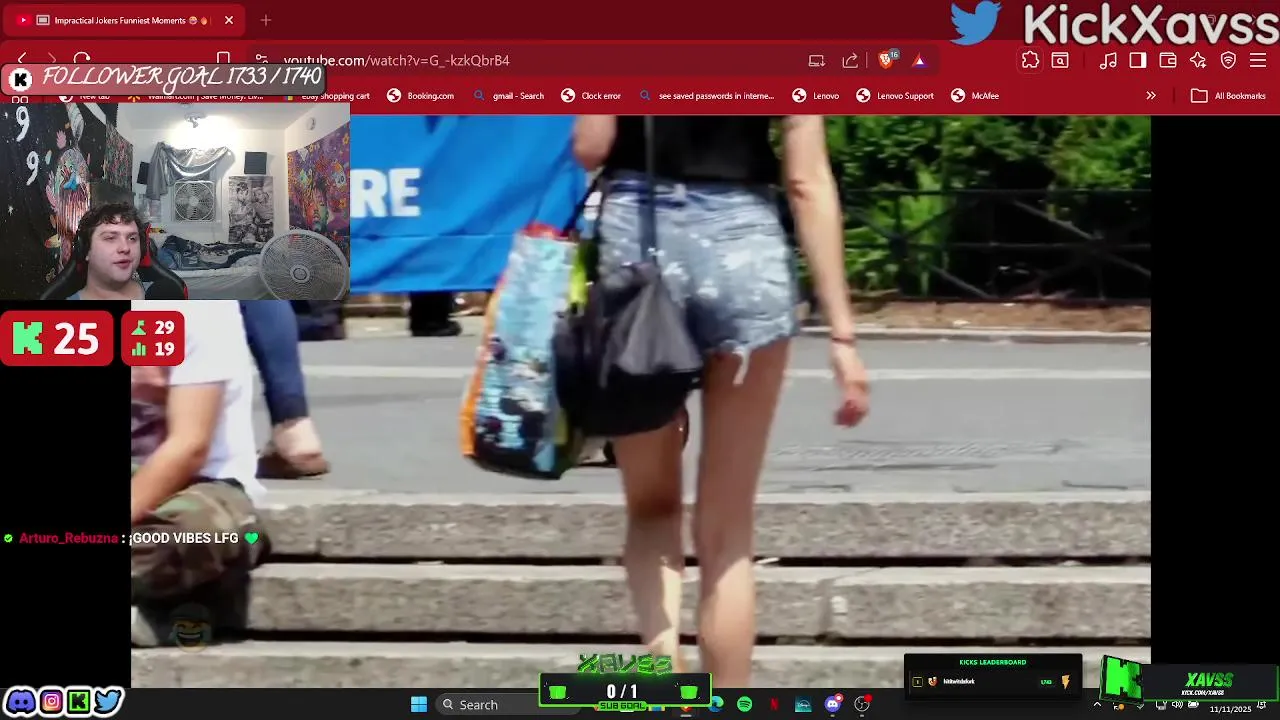Toggle the sidebar panel icon

click(x=1138, y=61)
